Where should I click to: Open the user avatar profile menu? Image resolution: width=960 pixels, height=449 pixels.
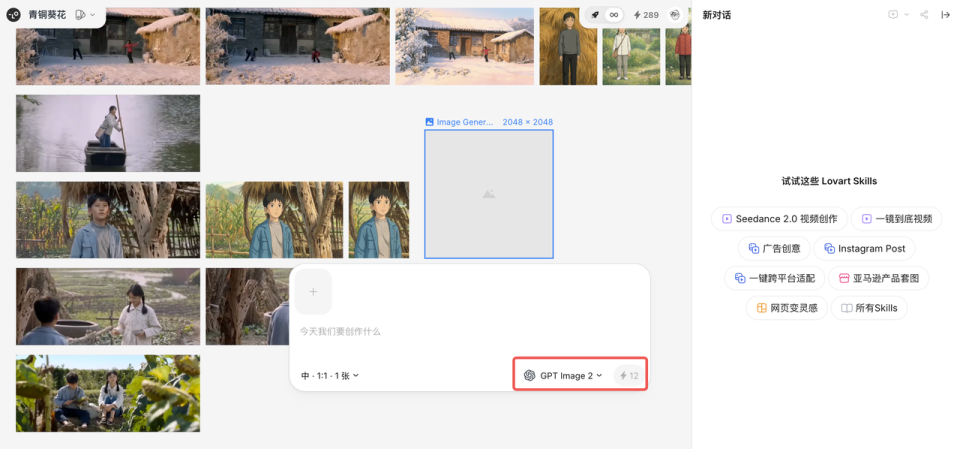[x=674, y=15]
